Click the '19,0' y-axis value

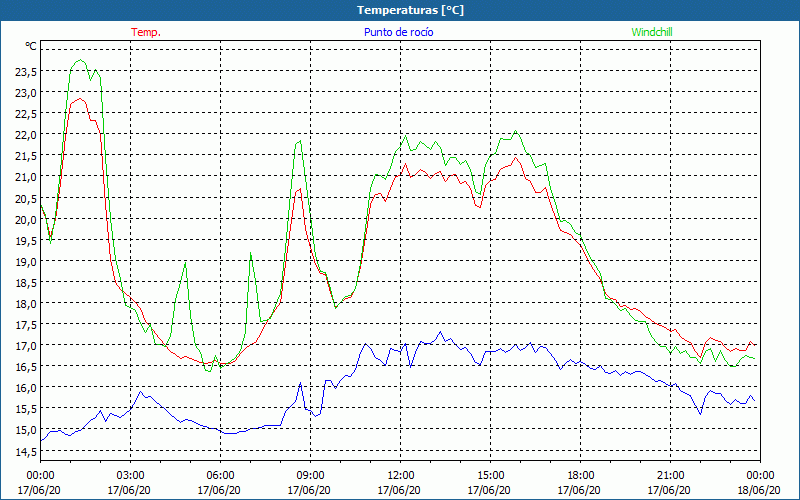pyautogui.click(x=26, y=262)
